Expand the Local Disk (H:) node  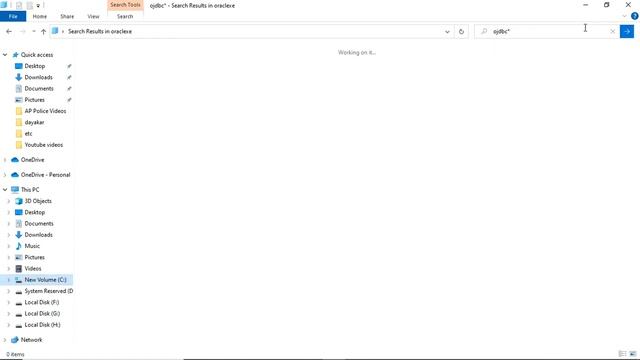point(9,325)
